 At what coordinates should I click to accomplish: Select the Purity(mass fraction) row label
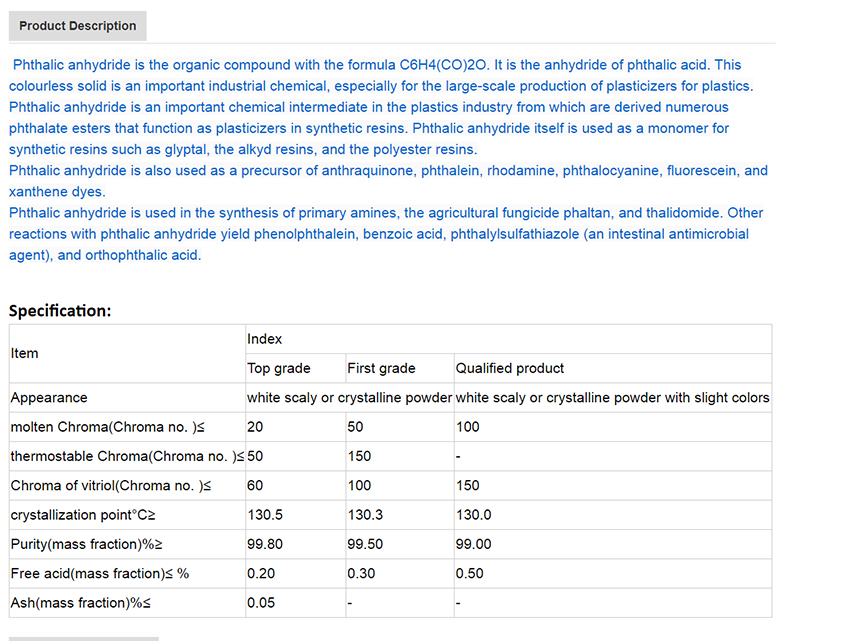[x=87, y=544]
